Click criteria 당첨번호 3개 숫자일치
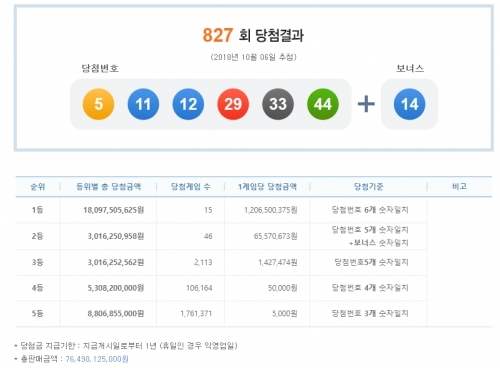The height and width of the screenshot is (368, 500). (370, 313)
